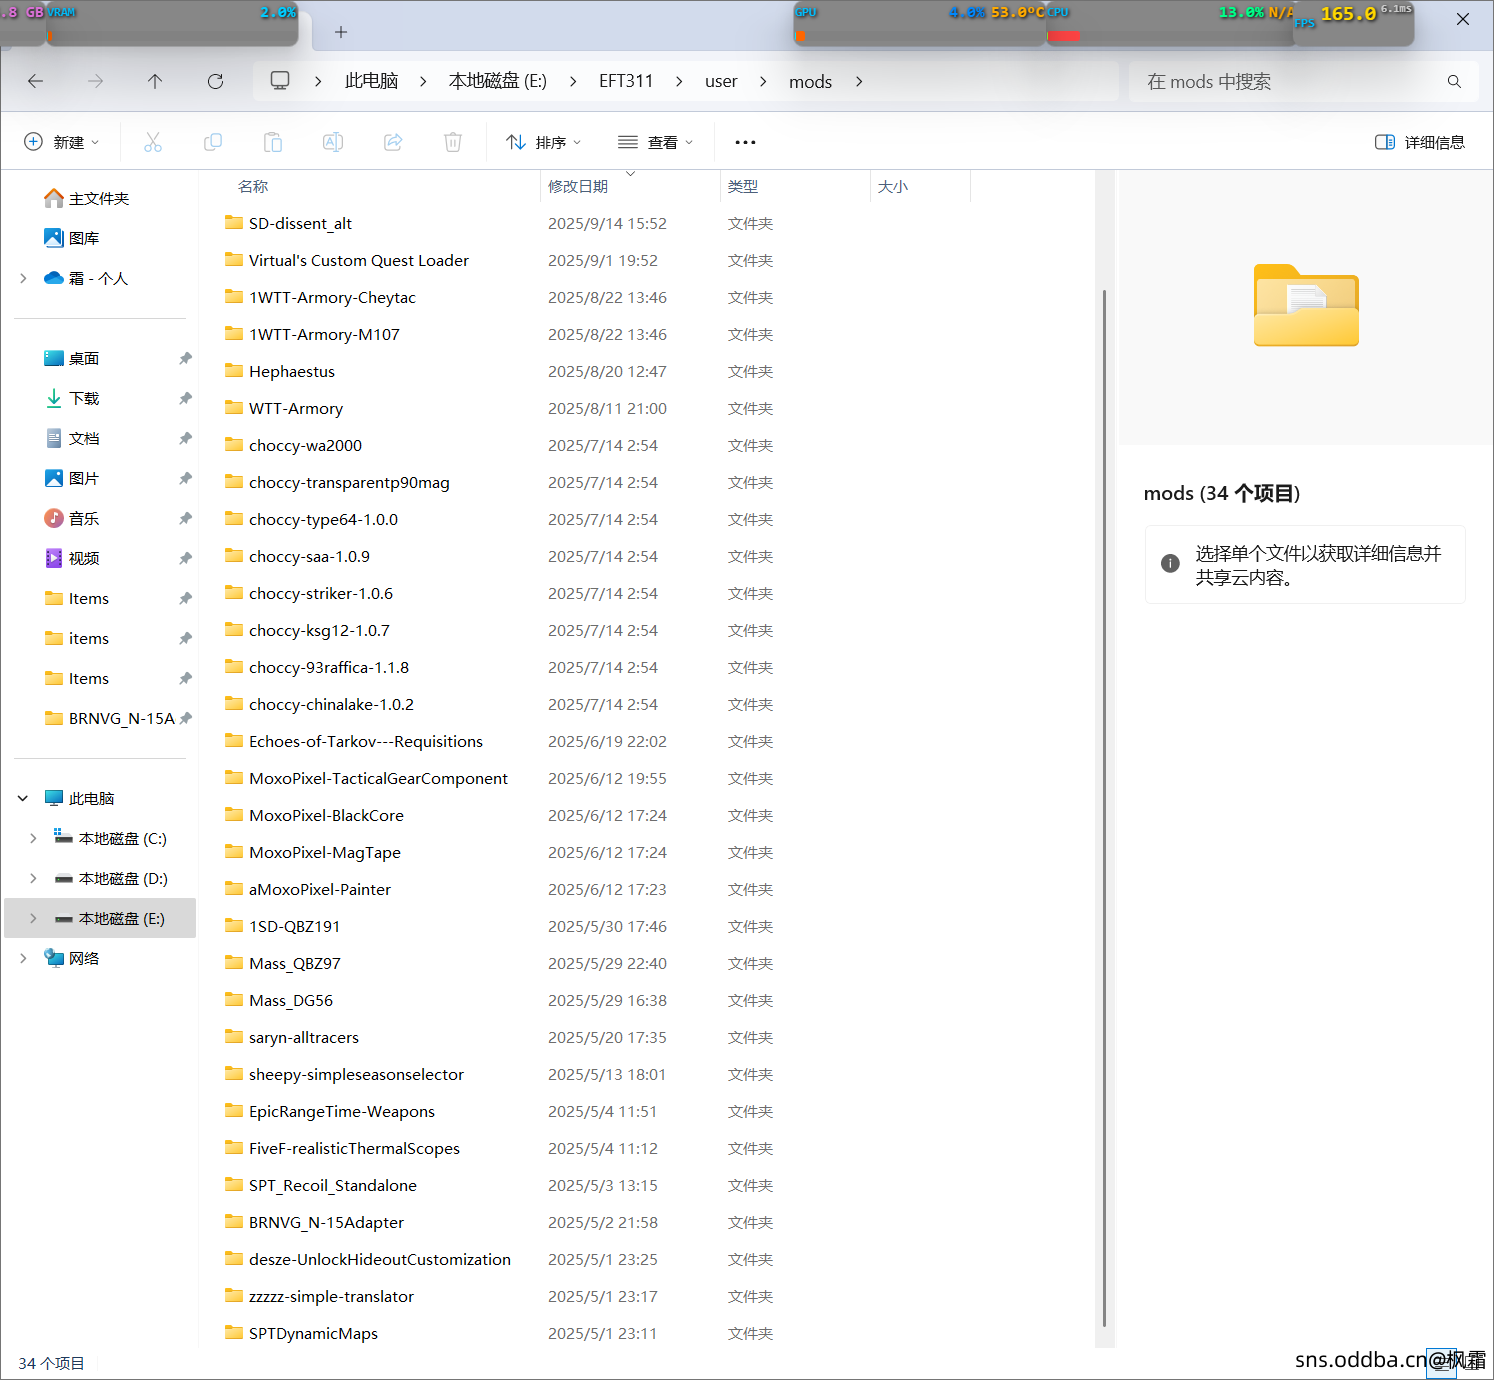Click the Rename icon in toolbar

click(x=333, y=142)
